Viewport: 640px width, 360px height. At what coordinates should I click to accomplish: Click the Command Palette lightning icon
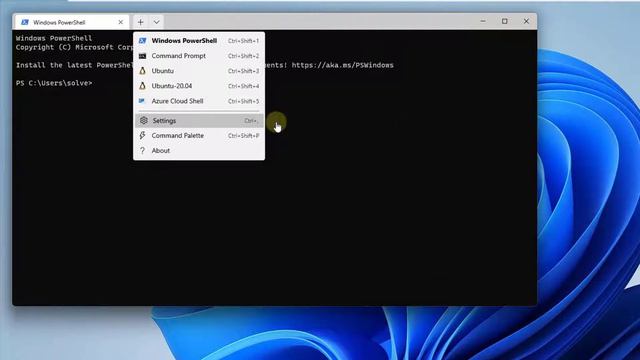[x=142, y=135]
